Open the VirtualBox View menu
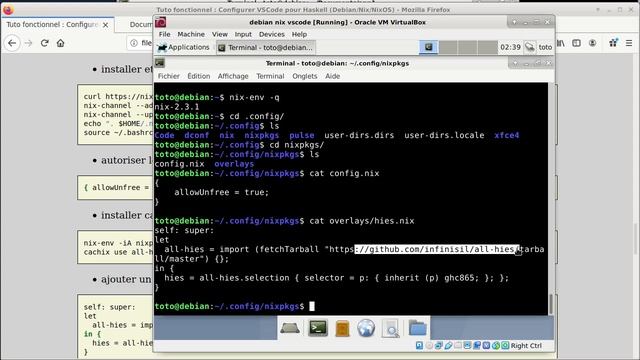Viewport: 640px width, 360px height. [220, 34]
